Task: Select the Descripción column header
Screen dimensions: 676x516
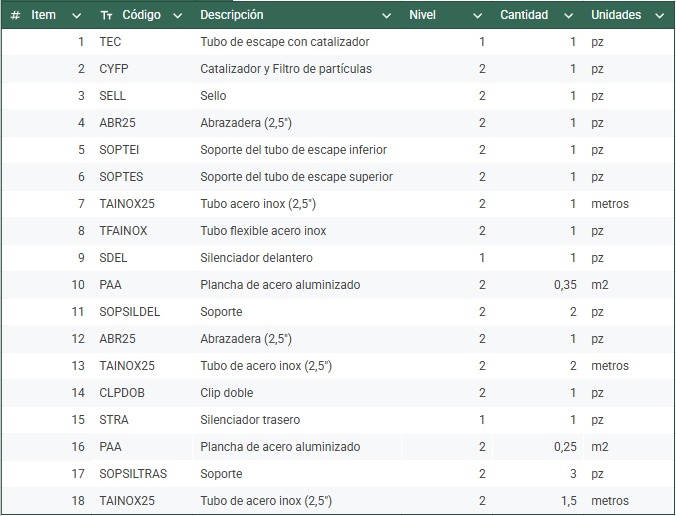Action: click(x=232, y=15)
